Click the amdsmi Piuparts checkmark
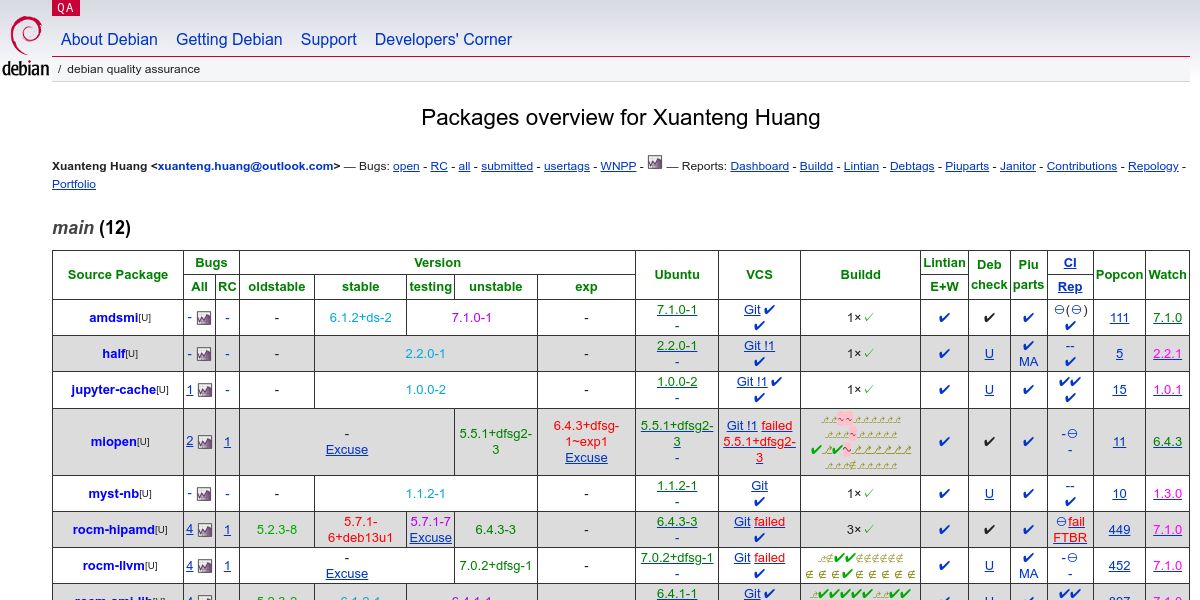This screenshot has width=1200, height=600. [1028, 318]
